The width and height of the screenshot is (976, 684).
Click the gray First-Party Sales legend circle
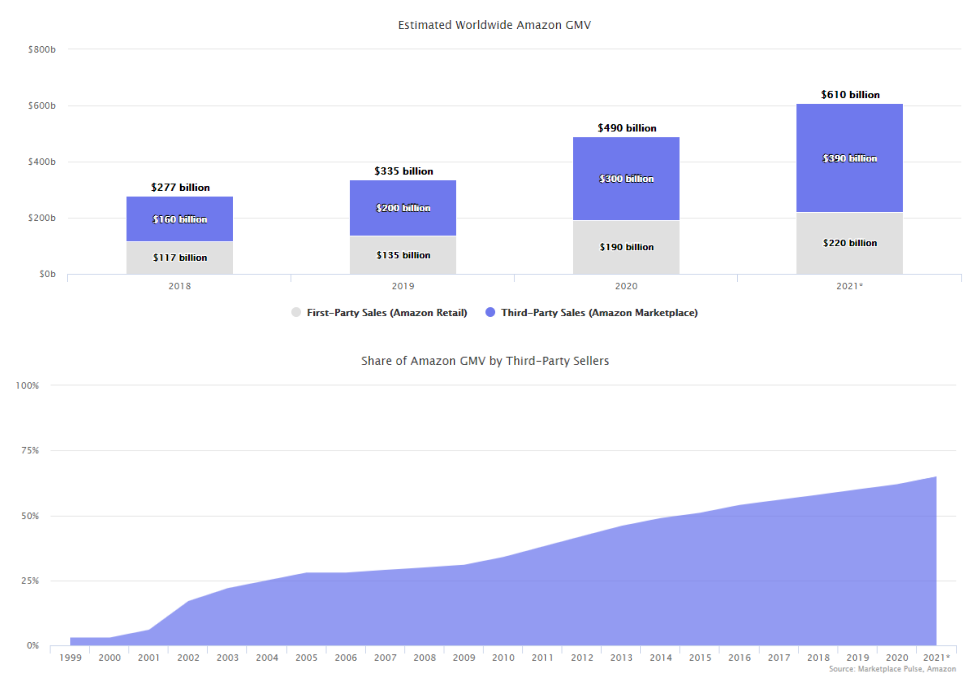296,313
